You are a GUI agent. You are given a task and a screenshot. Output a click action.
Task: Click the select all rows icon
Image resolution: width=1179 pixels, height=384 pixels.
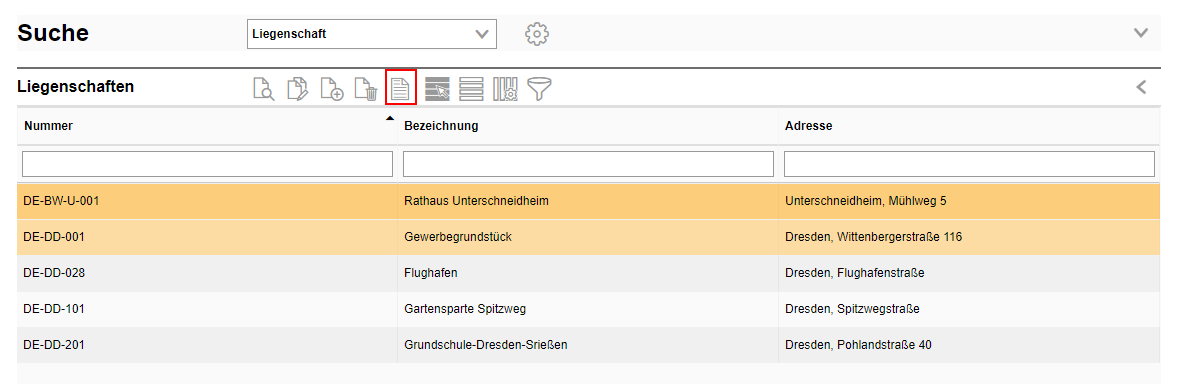(x=438, y=89)
